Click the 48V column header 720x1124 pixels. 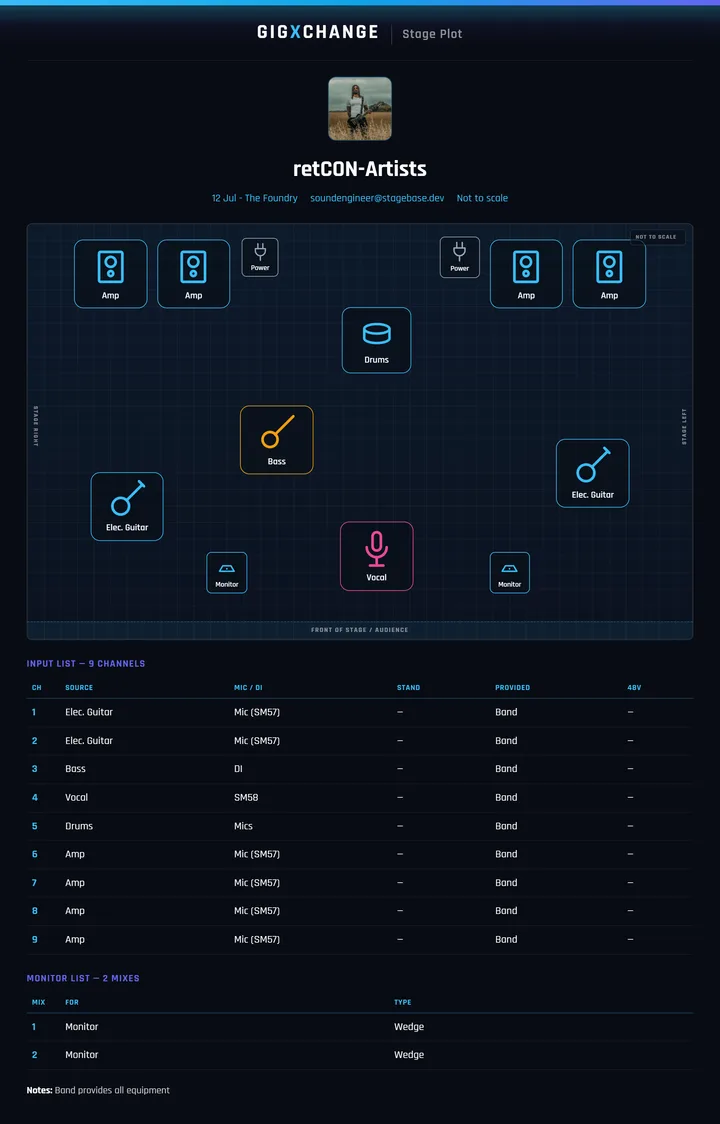pyautogui.click(x=634, y=687)
